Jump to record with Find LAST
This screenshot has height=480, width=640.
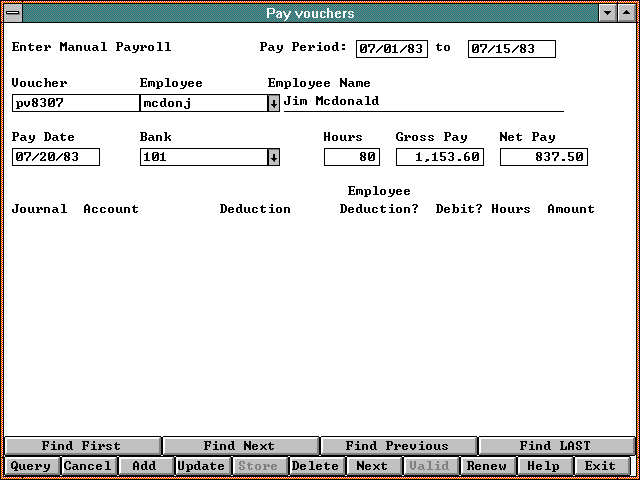click(x=555, y=446)
